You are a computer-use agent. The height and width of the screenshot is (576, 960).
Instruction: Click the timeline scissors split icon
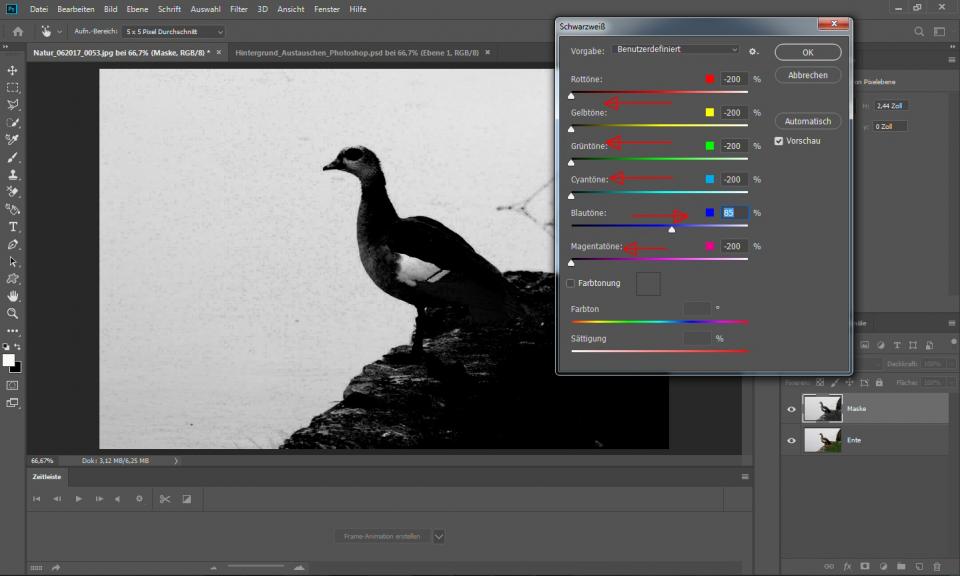164,499
